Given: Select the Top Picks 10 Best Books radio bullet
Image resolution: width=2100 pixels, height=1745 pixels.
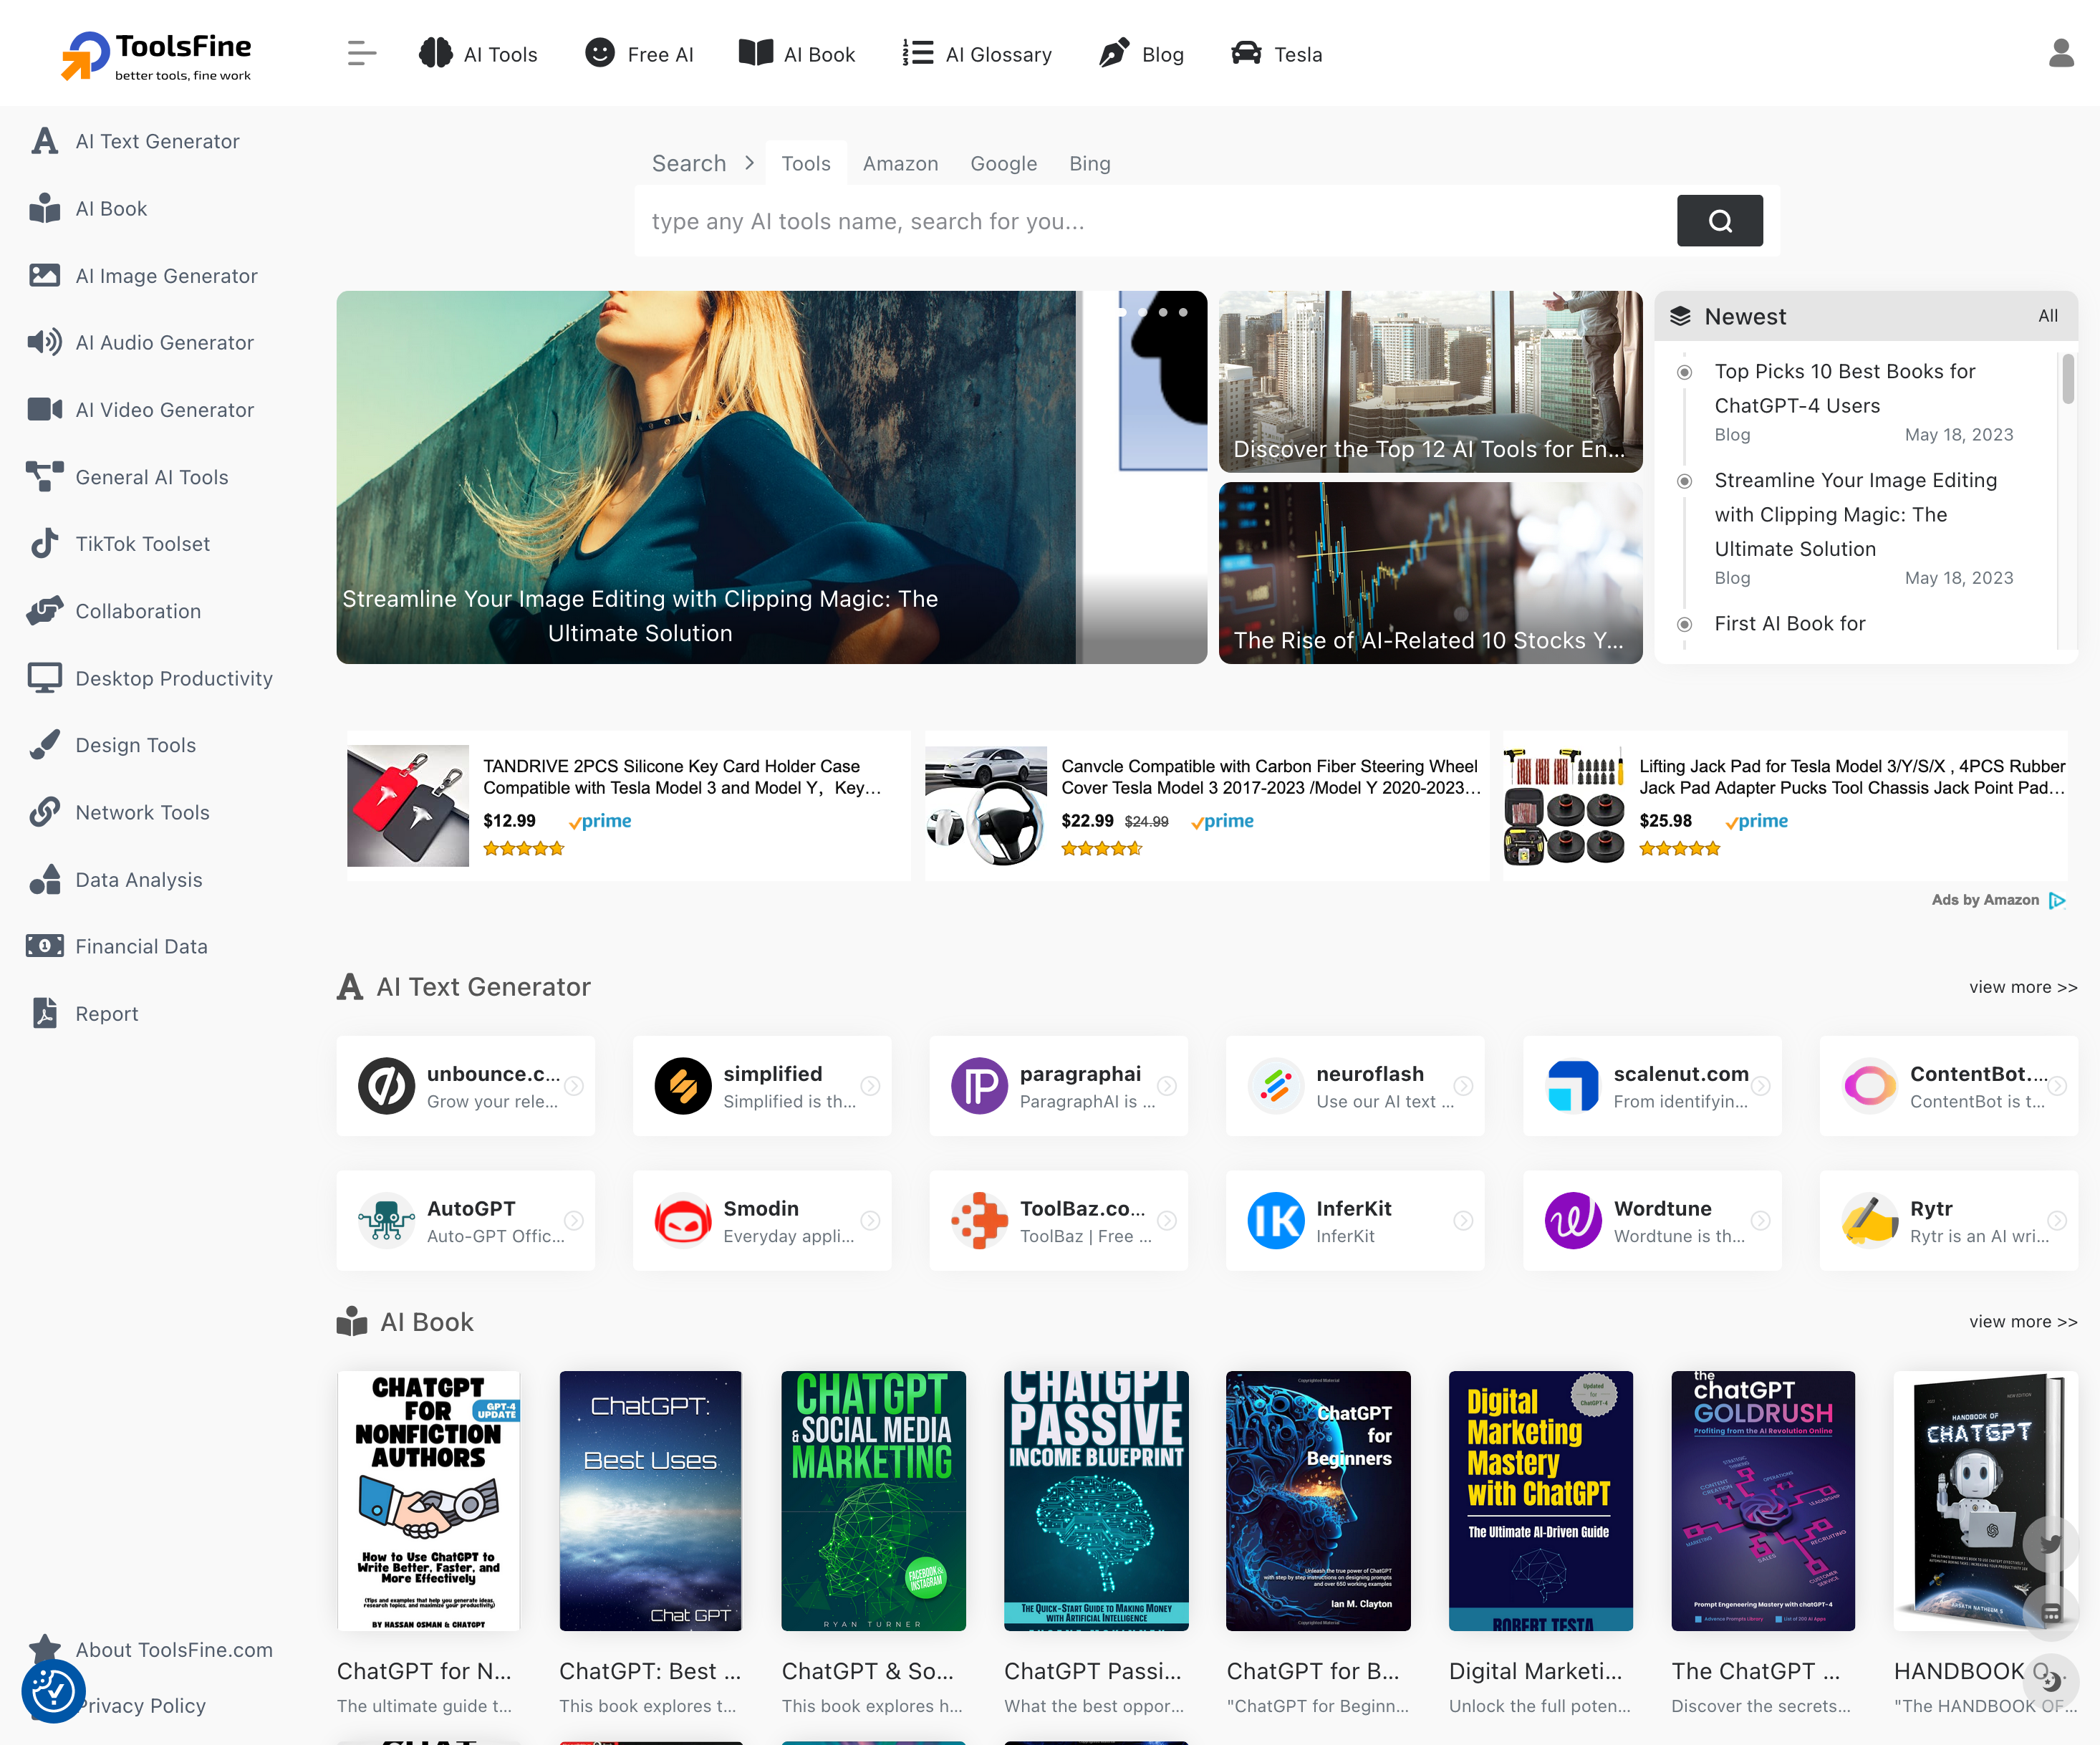Looking at the screenshot, I should click(x=1684, y=372).
